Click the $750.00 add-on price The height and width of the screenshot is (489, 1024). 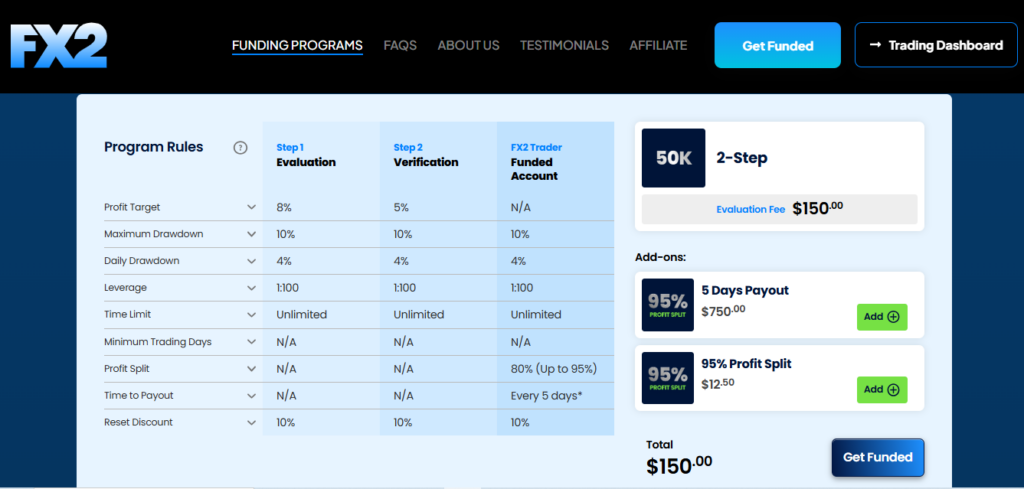pyautogui.click(x=723, y=311)
